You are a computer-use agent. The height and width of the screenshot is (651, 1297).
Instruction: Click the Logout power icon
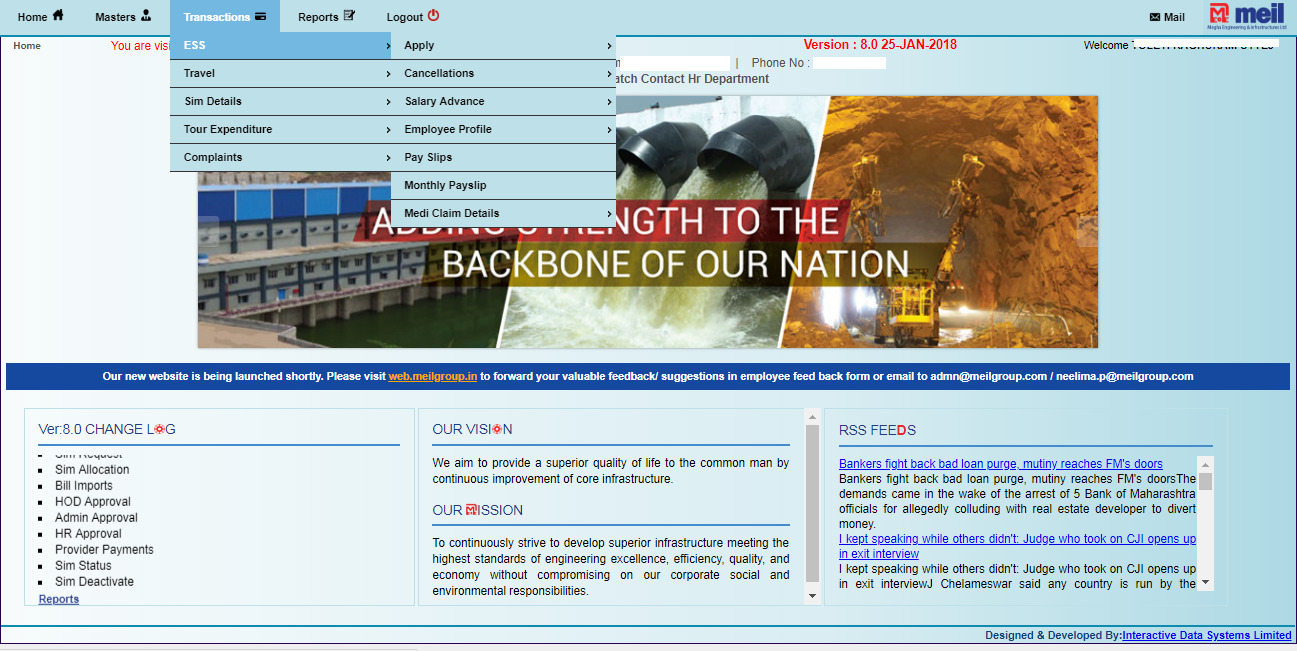tap(432, 15)
